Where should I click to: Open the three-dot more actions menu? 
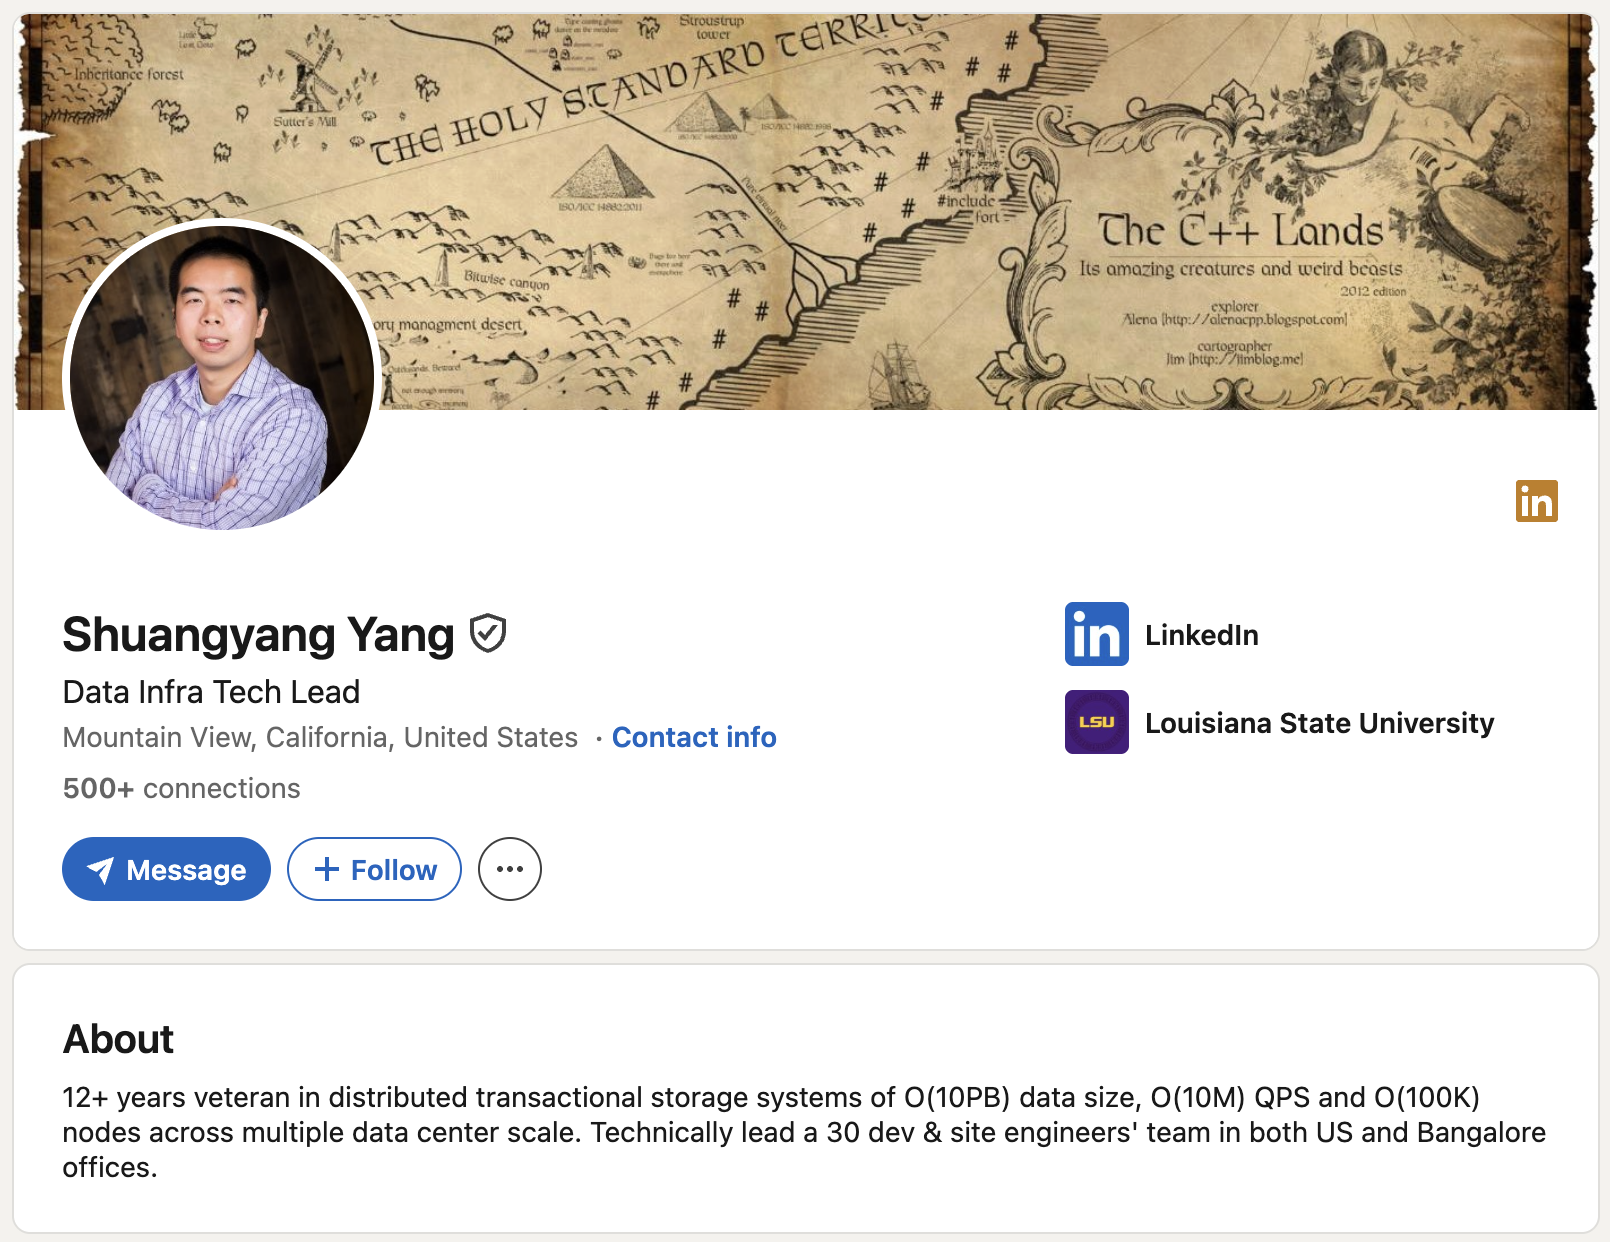pos(510,869)
